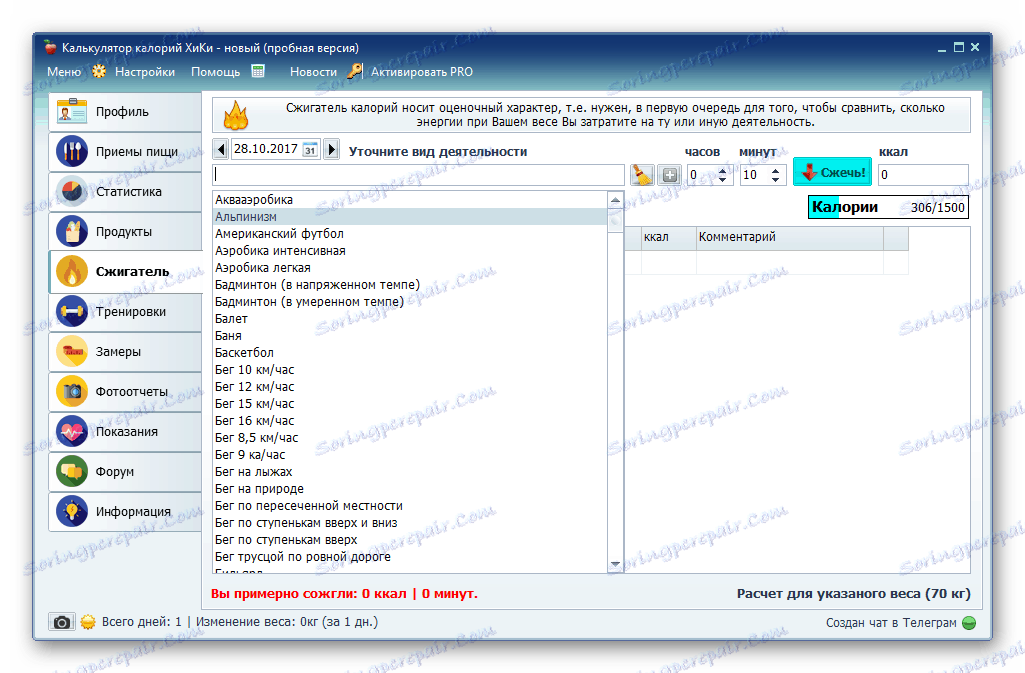Image resolution: width=1025 pixels, height=673 pixels.
Task: Click Активировать PRO
Action: pos(422,72)
